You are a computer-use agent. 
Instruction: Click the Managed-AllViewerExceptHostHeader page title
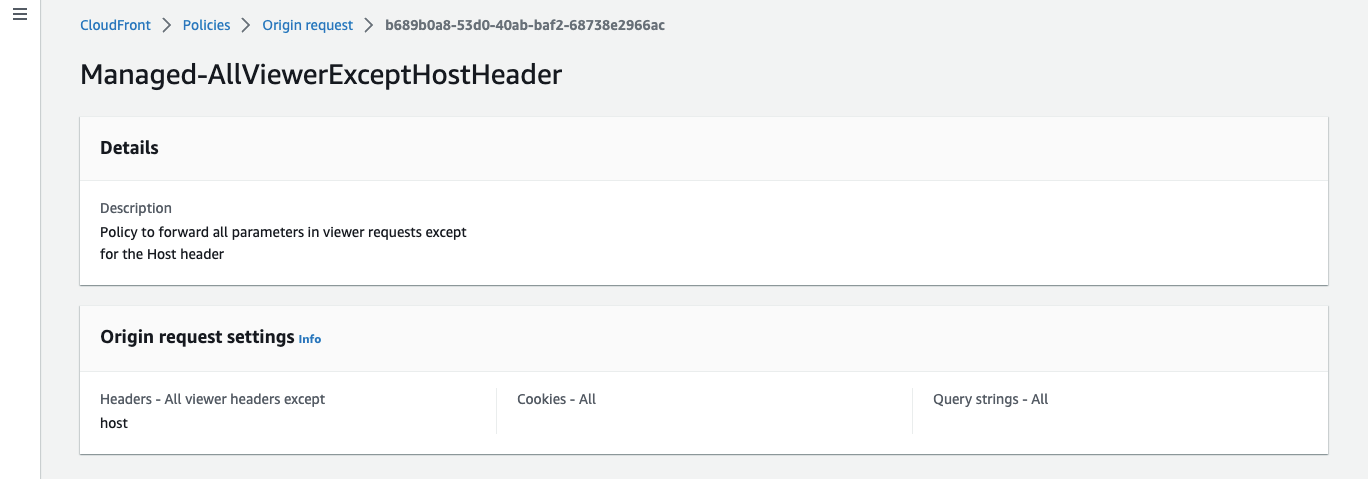point(321,75)
